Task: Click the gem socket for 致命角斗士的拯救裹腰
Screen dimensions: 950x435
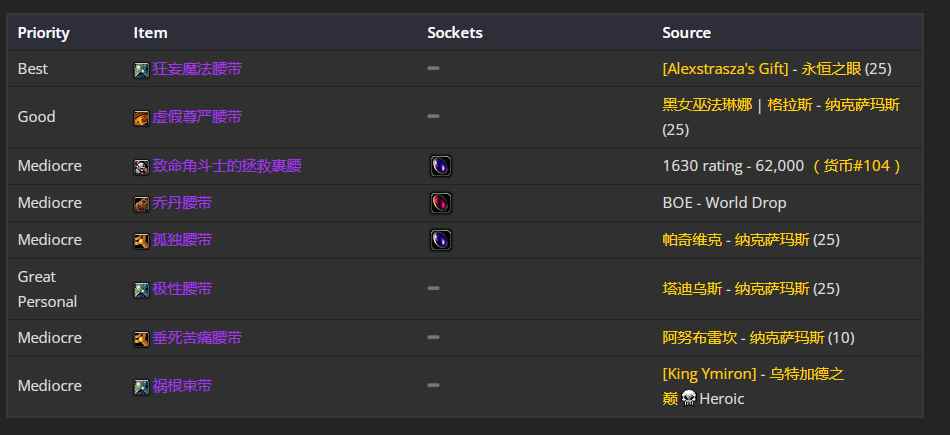Action: point(440,167)
